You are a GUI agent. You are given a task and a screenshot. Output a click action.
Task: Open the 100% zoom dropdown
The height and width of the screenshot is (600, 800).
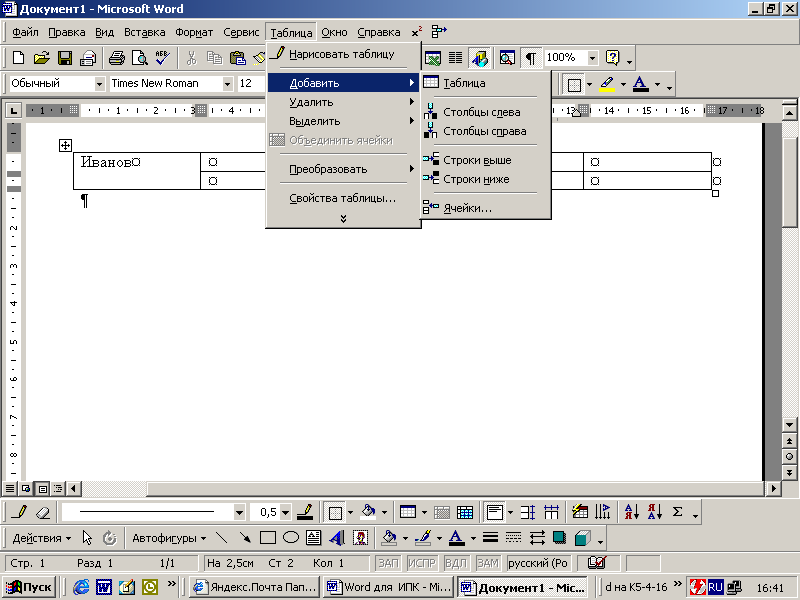click(592, 58)
